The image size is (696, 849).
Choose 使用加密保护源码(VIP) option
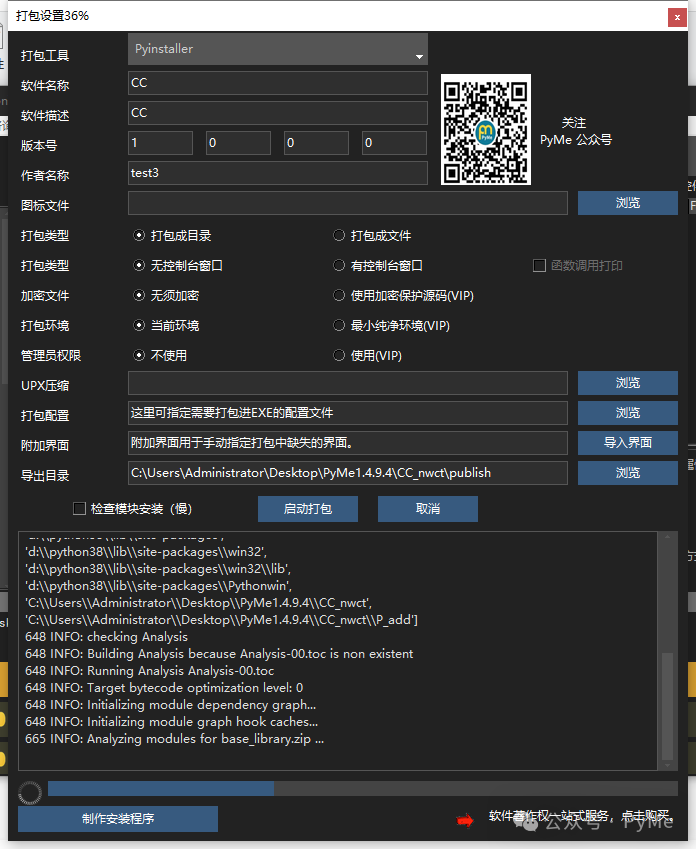tap(340, 296)
